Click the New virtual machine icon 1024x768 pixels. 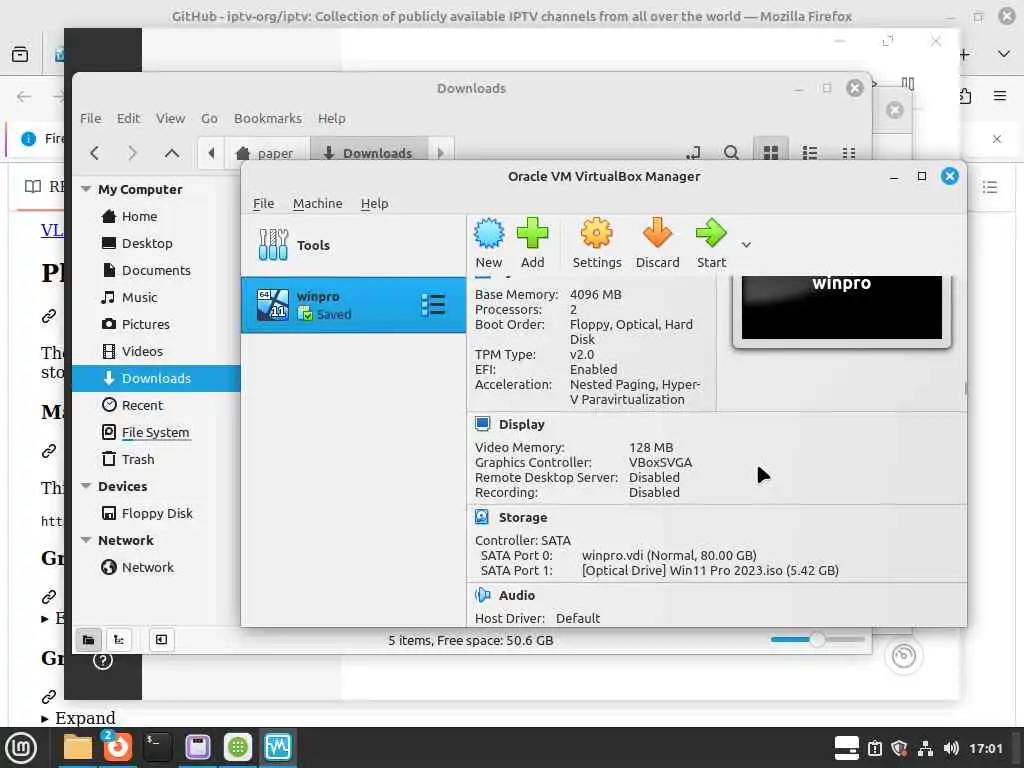[x=488, y=243]
